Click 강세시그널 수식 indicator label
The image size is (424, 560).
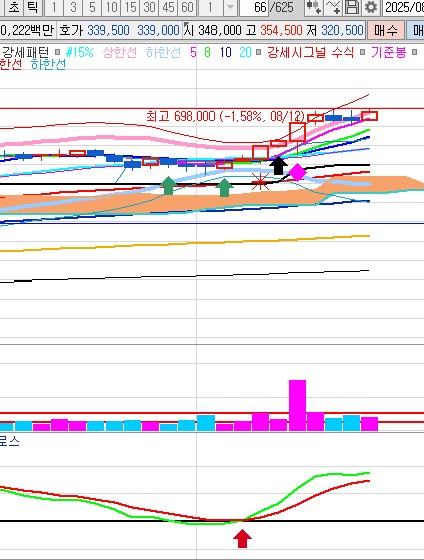[310, 52]
